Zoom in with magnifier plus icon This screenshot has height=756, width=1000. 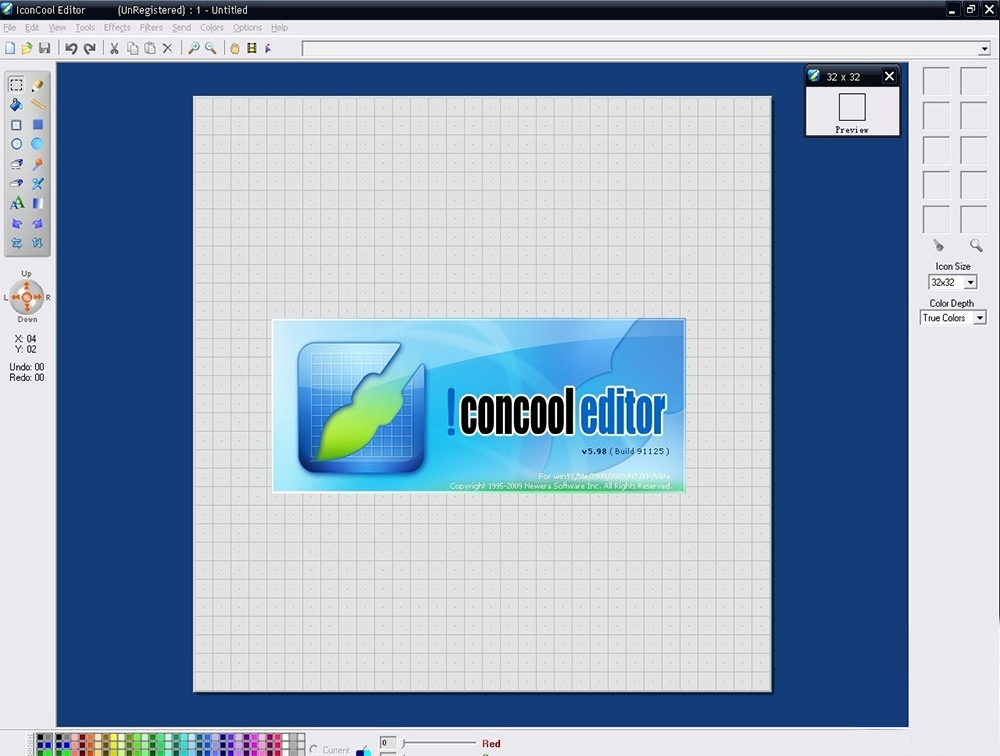click(x=193, y=48)
